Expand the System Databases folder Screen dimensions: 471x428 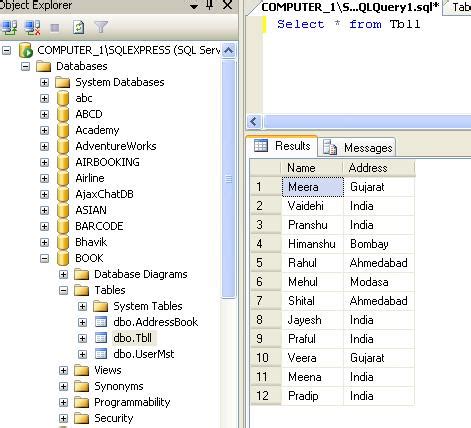coord(44,82)
